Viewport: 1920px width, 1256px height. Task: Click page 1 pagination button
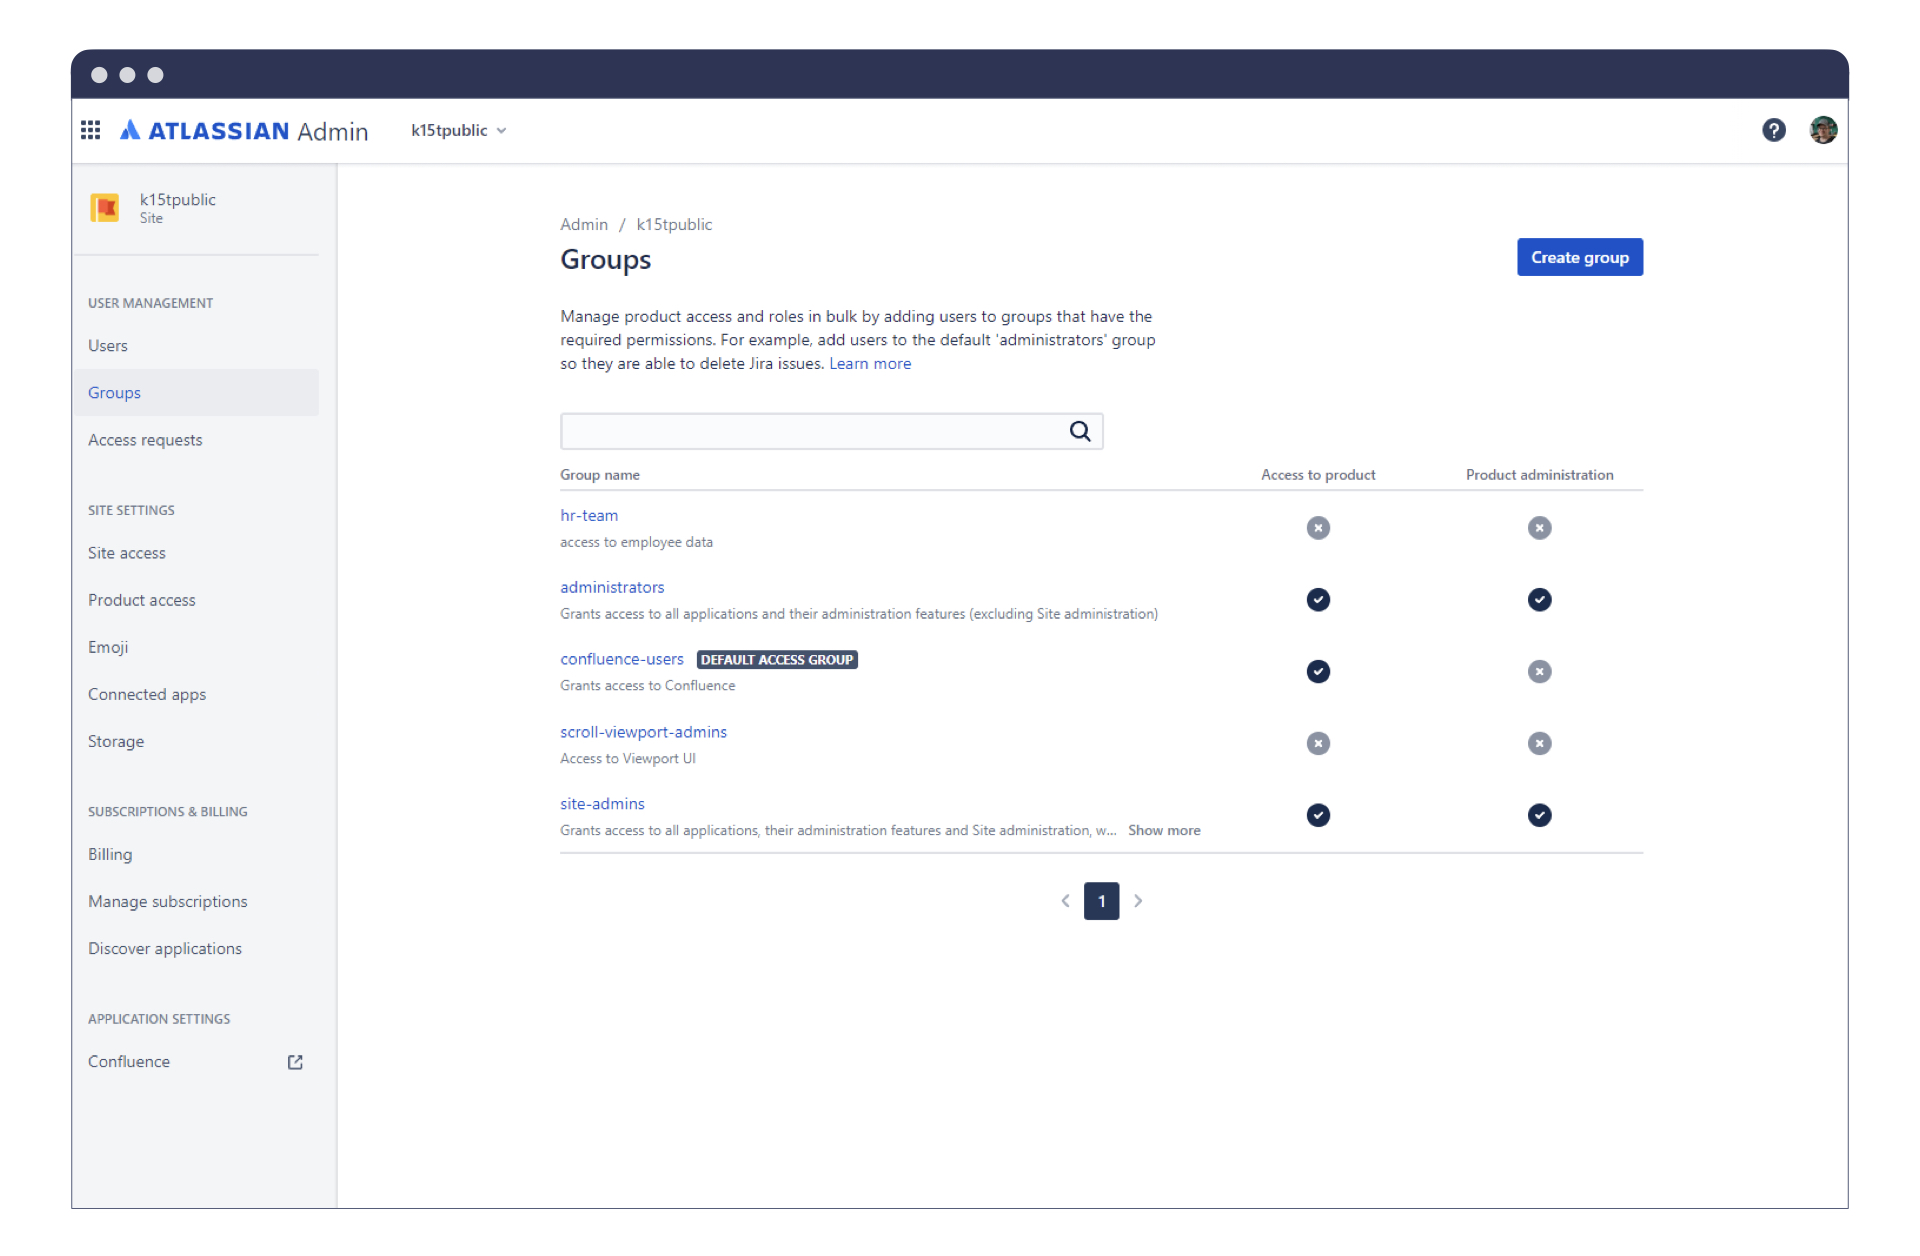(x=1103, y=900)
